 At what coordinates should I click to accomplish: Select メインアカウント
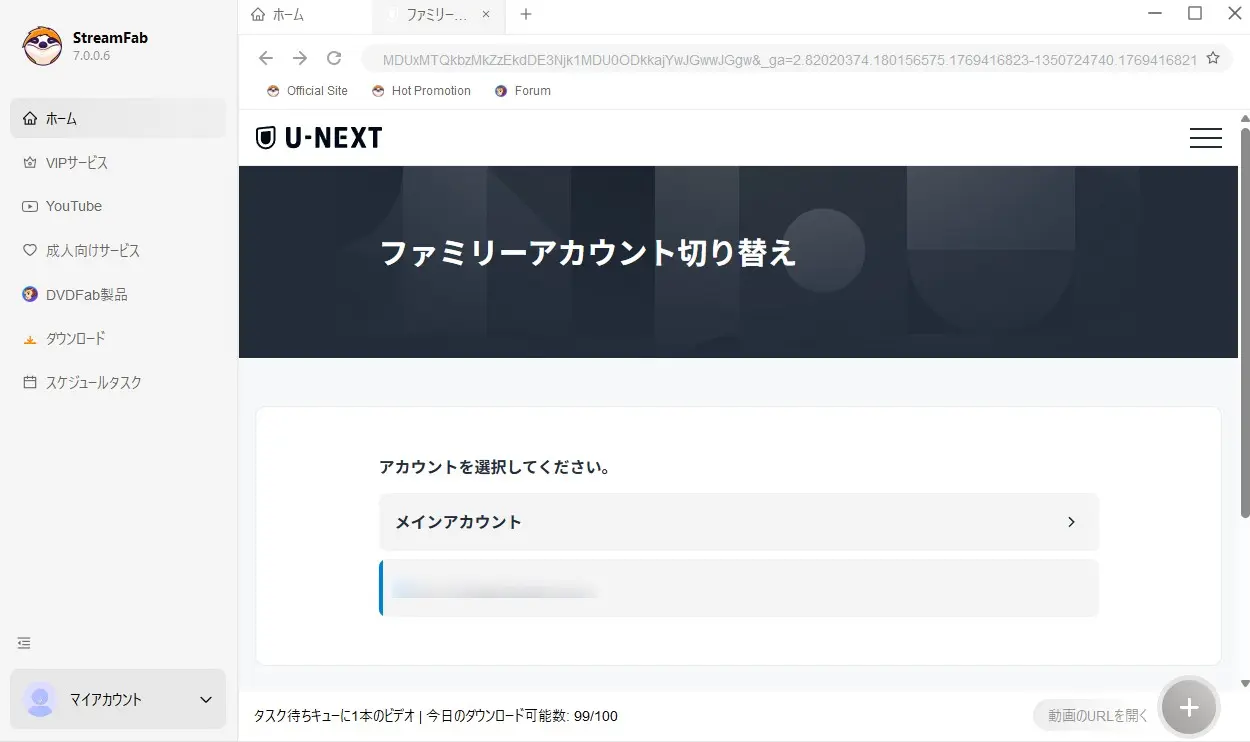click(x=739, y=522)
